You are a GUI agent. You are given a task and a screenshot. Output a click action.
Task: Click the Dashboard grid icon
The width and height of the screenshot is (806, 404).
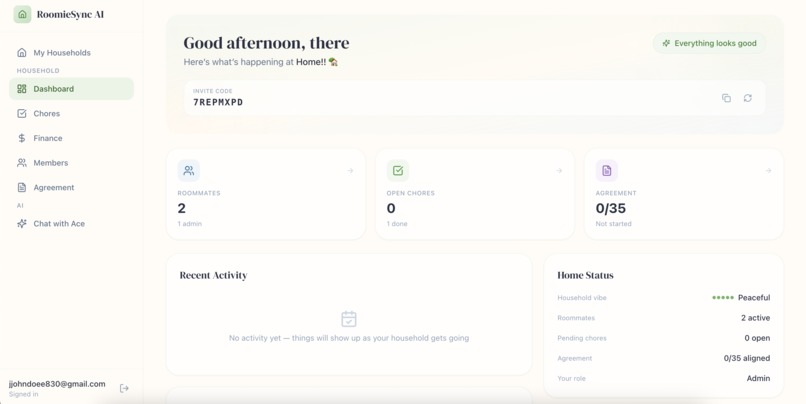point(22,89)
